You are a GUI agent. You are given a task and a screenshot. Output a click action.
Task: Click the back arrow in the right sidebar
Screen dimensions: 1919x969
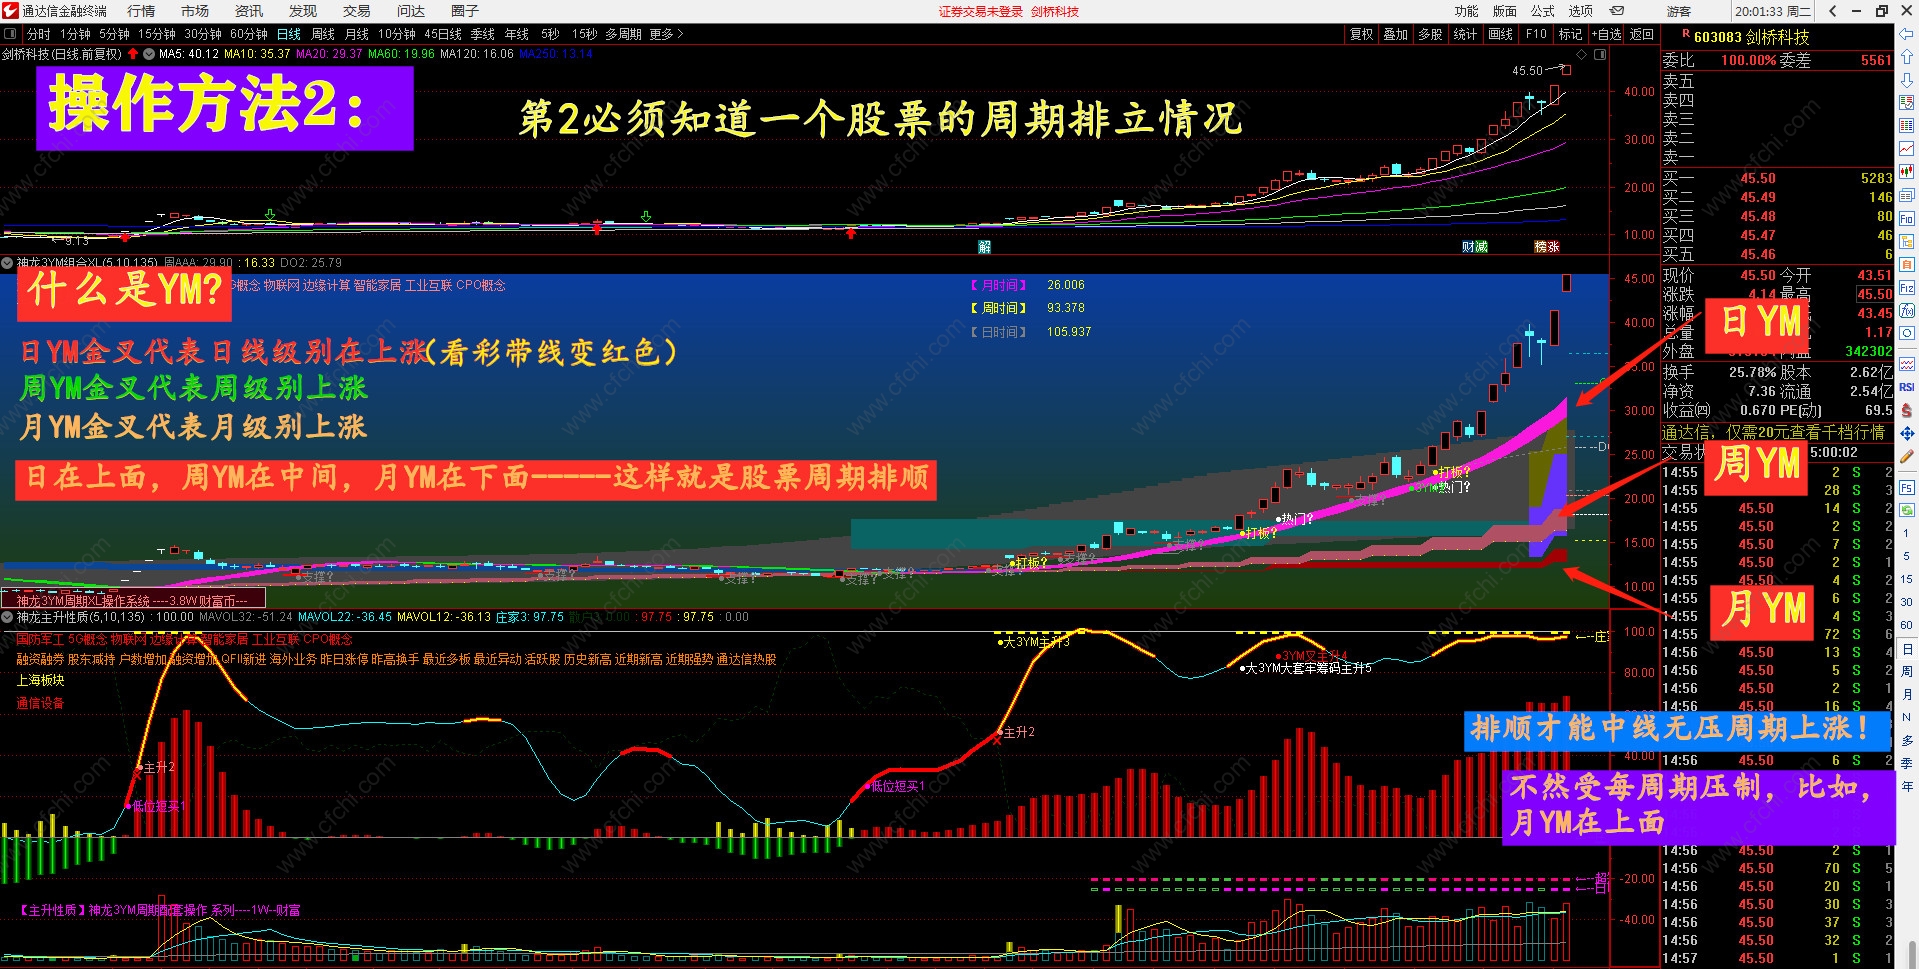pos(1907,35)
